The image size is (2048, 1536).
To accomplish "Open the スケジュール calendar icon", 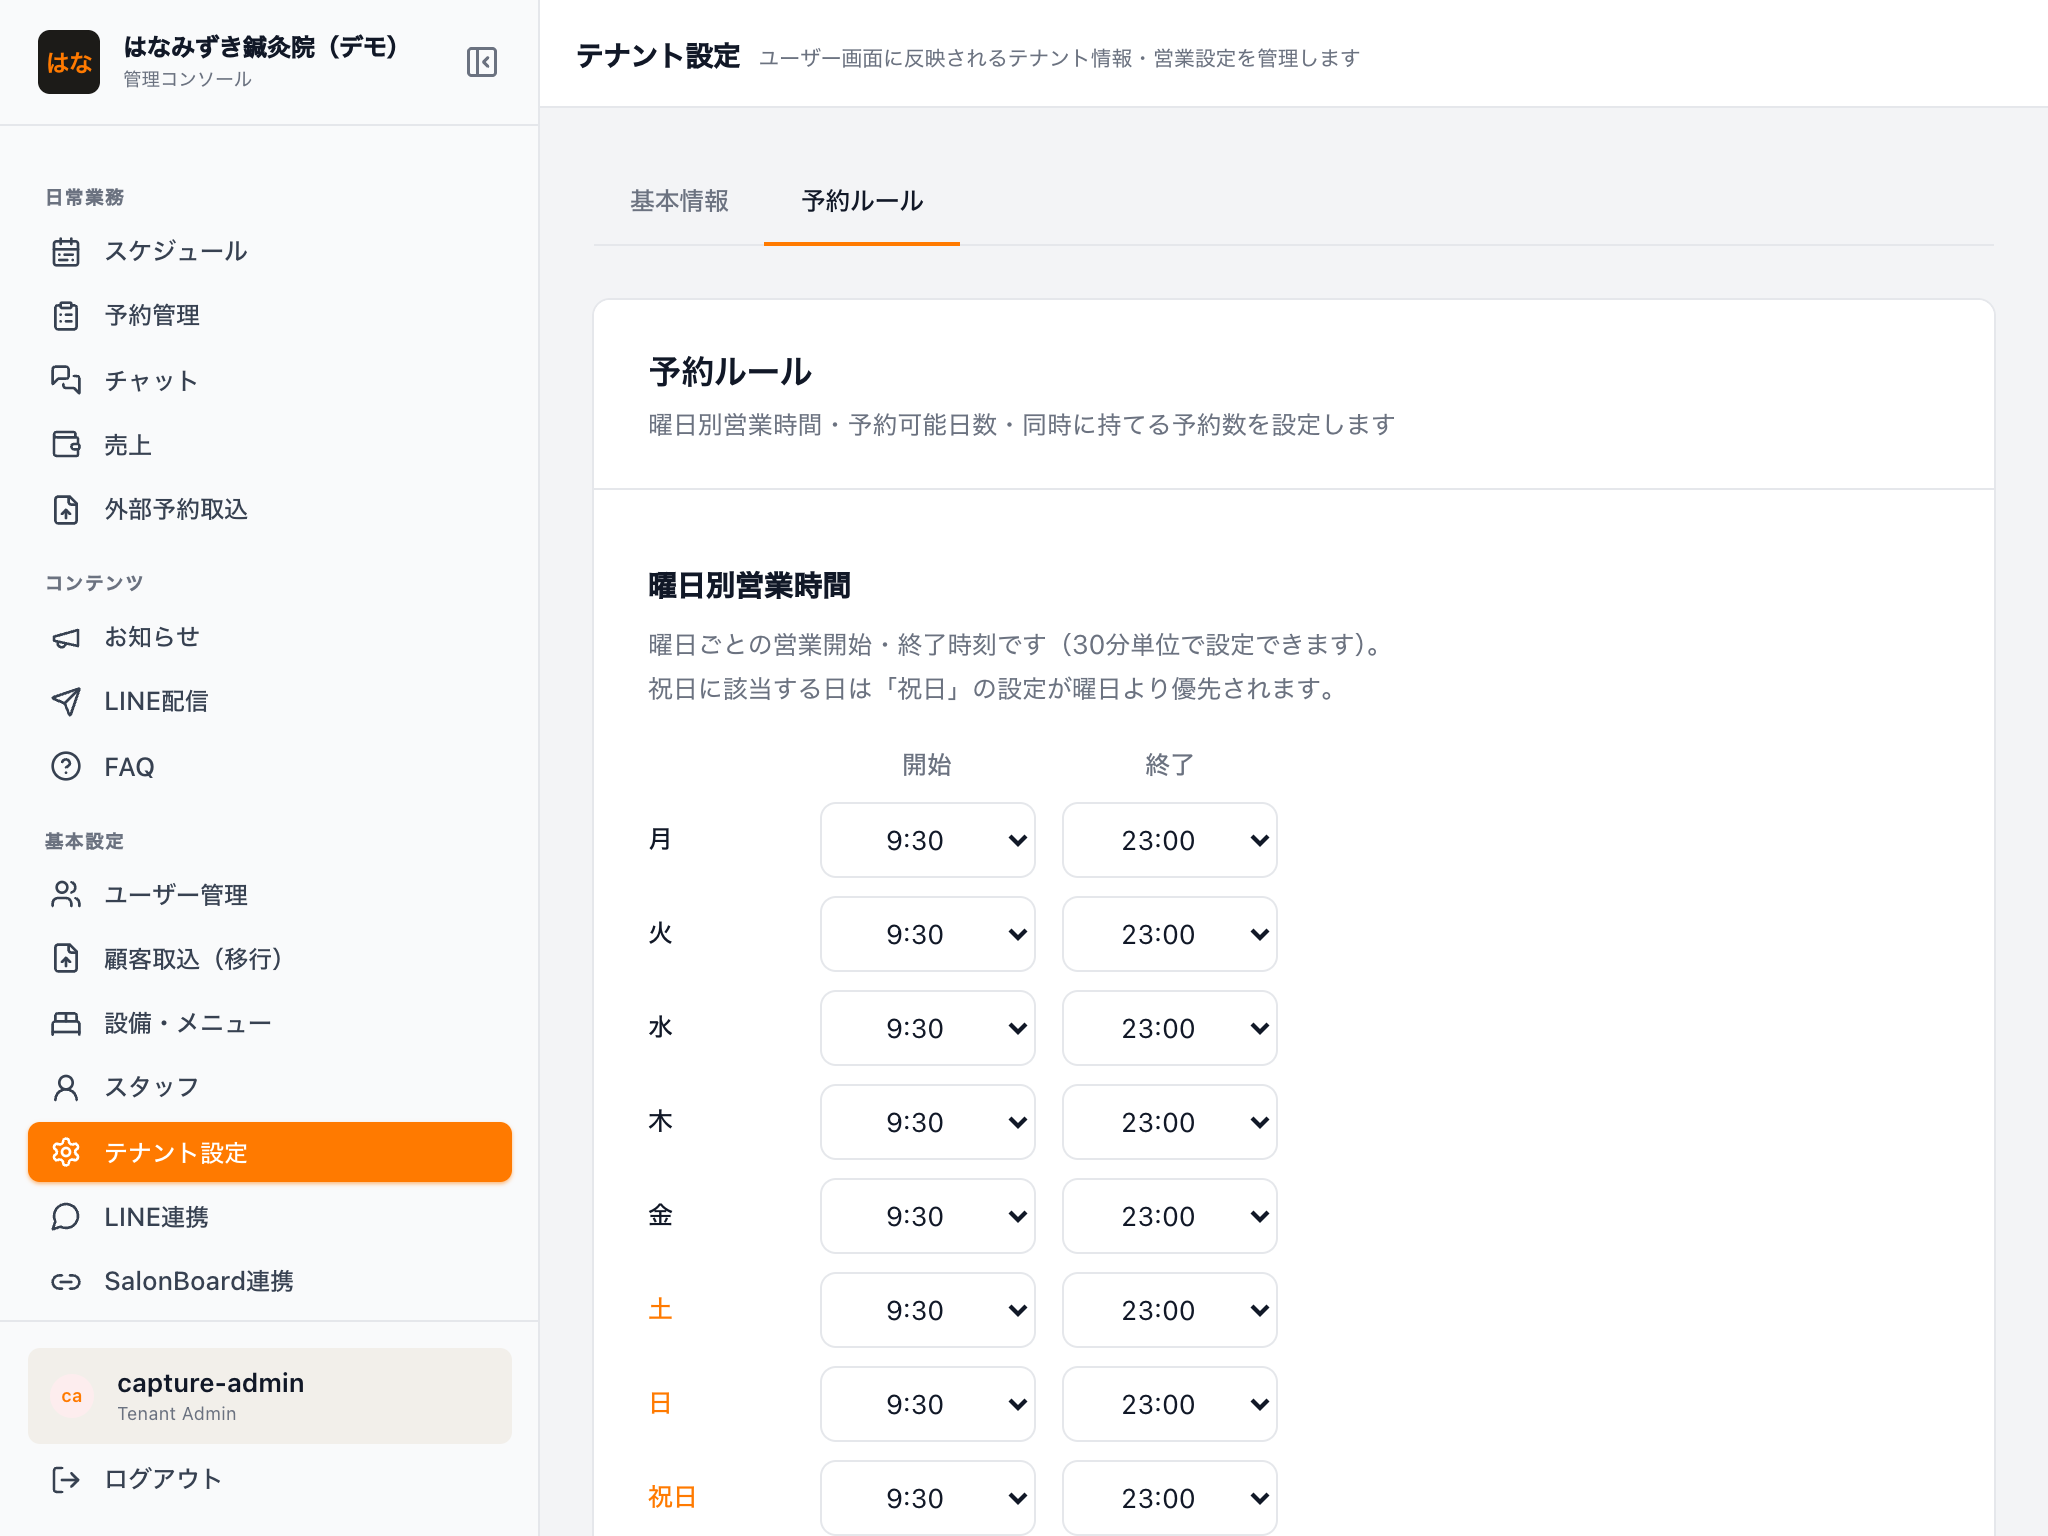I will tap(66, 251).
